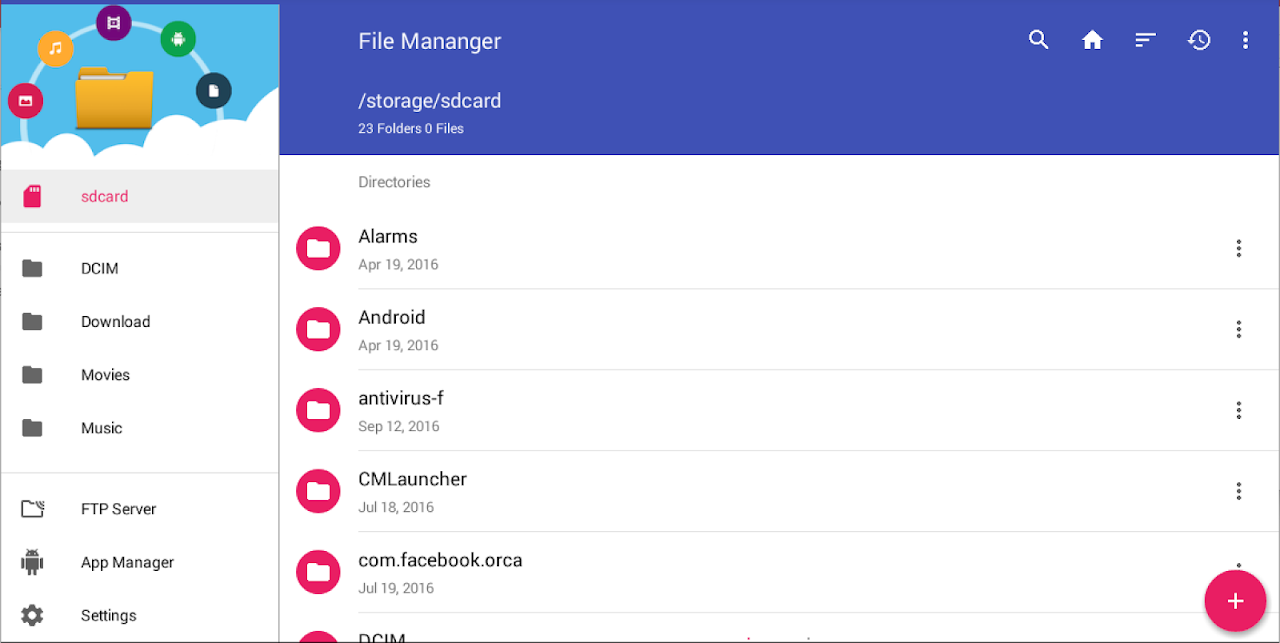Click the Alarms folder icon

[318, 248]
